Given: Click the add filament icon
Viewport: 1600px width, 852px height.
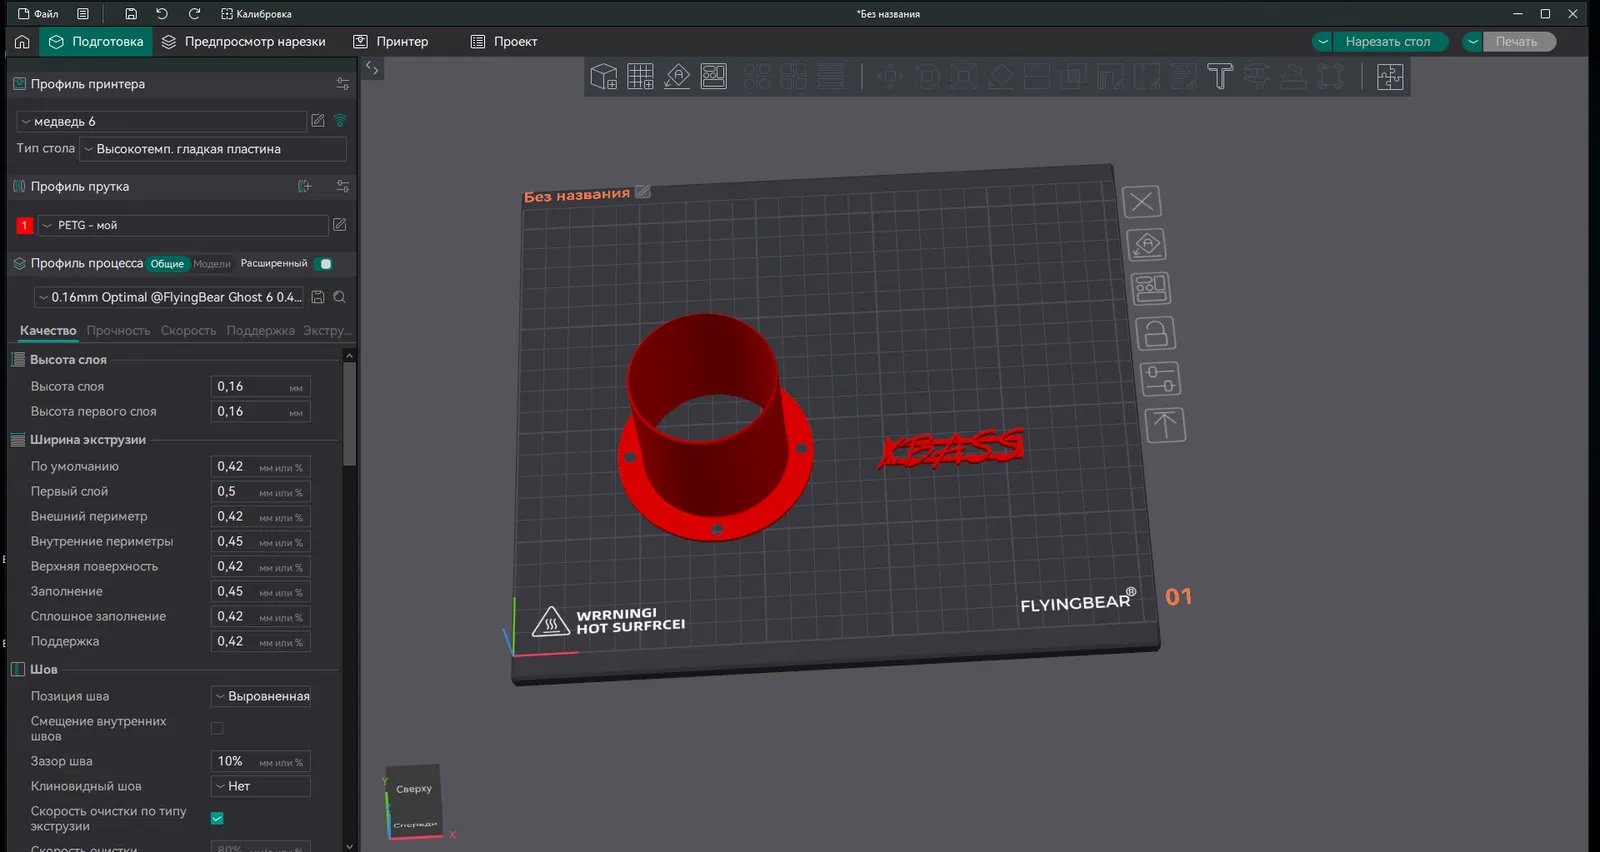Looking at the screenshot, I should (x=305, y=187).
